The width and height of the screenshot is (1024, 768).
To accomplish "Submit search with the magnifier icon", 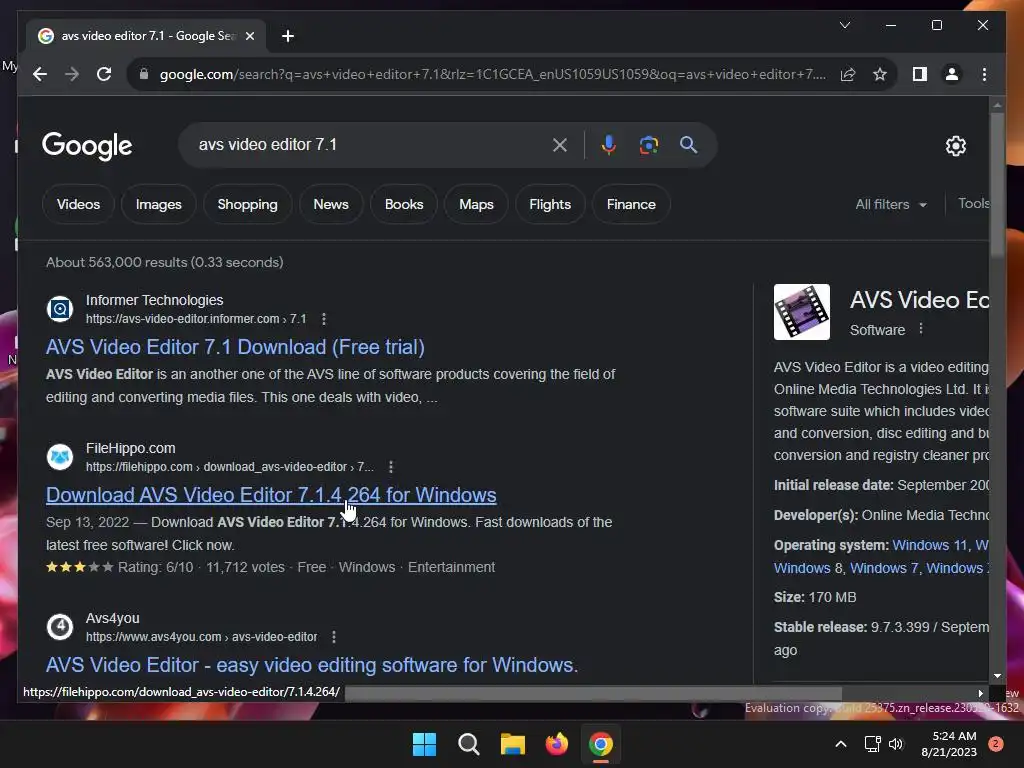I will tap(688, 145).
